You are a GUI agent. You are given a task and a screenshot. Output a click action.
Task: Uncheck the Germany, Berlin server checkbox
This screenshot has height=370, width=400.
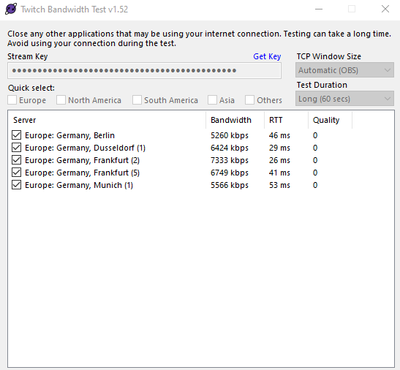pos(16,135)
